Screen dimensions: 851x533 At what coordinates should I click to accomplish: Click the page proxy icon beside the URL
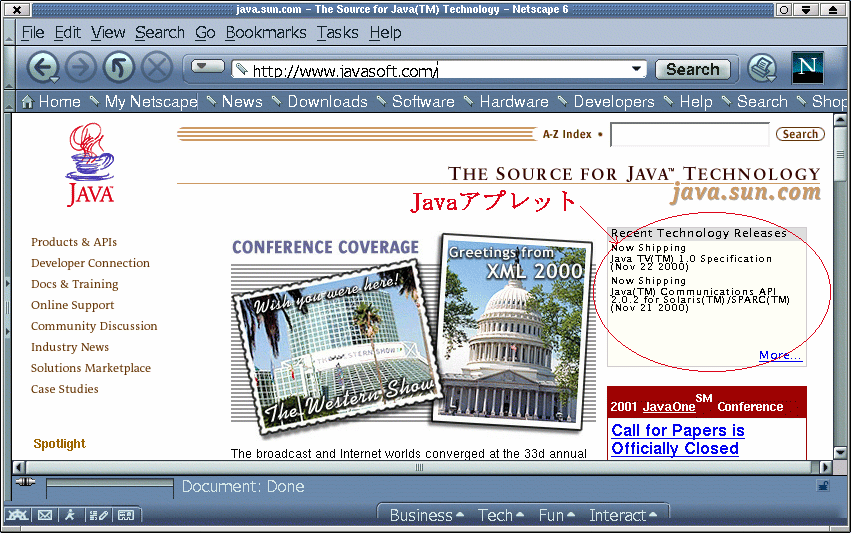click(x=242, y=69)
